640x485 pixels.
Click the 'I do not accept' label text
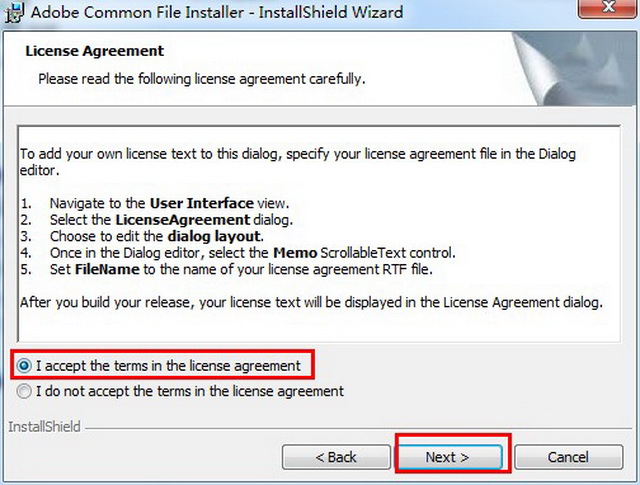click(x=189, y=391)
